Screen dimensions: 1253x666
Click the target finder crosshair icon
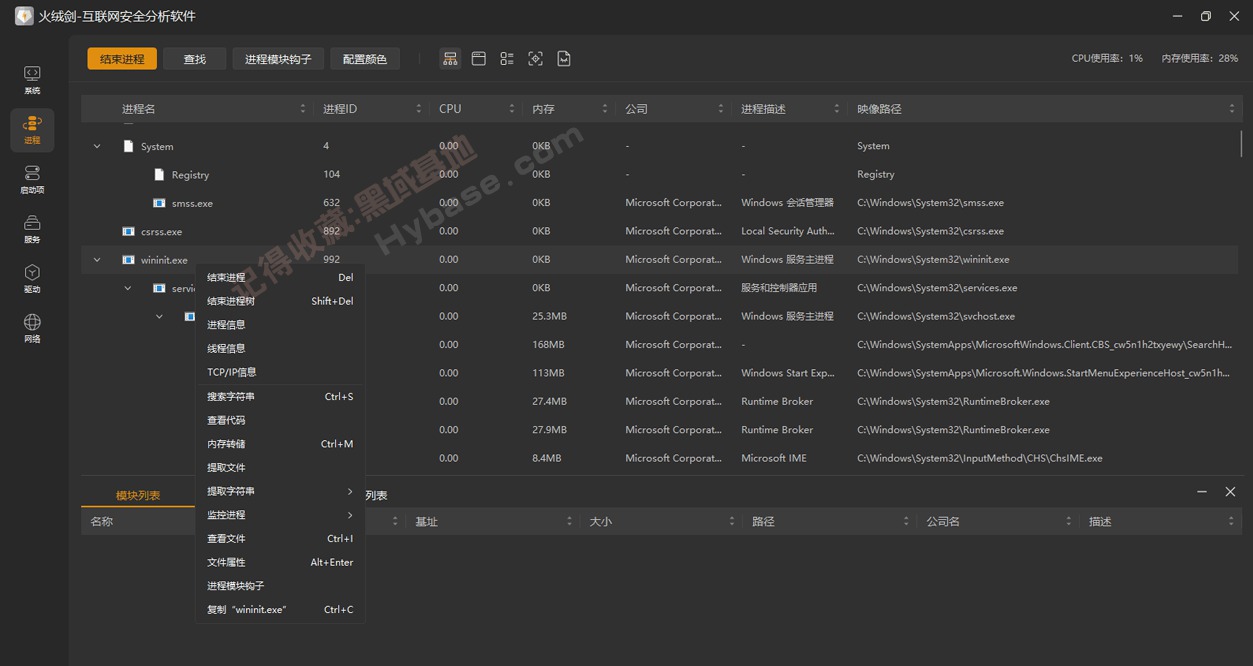[x=536, y=59]
